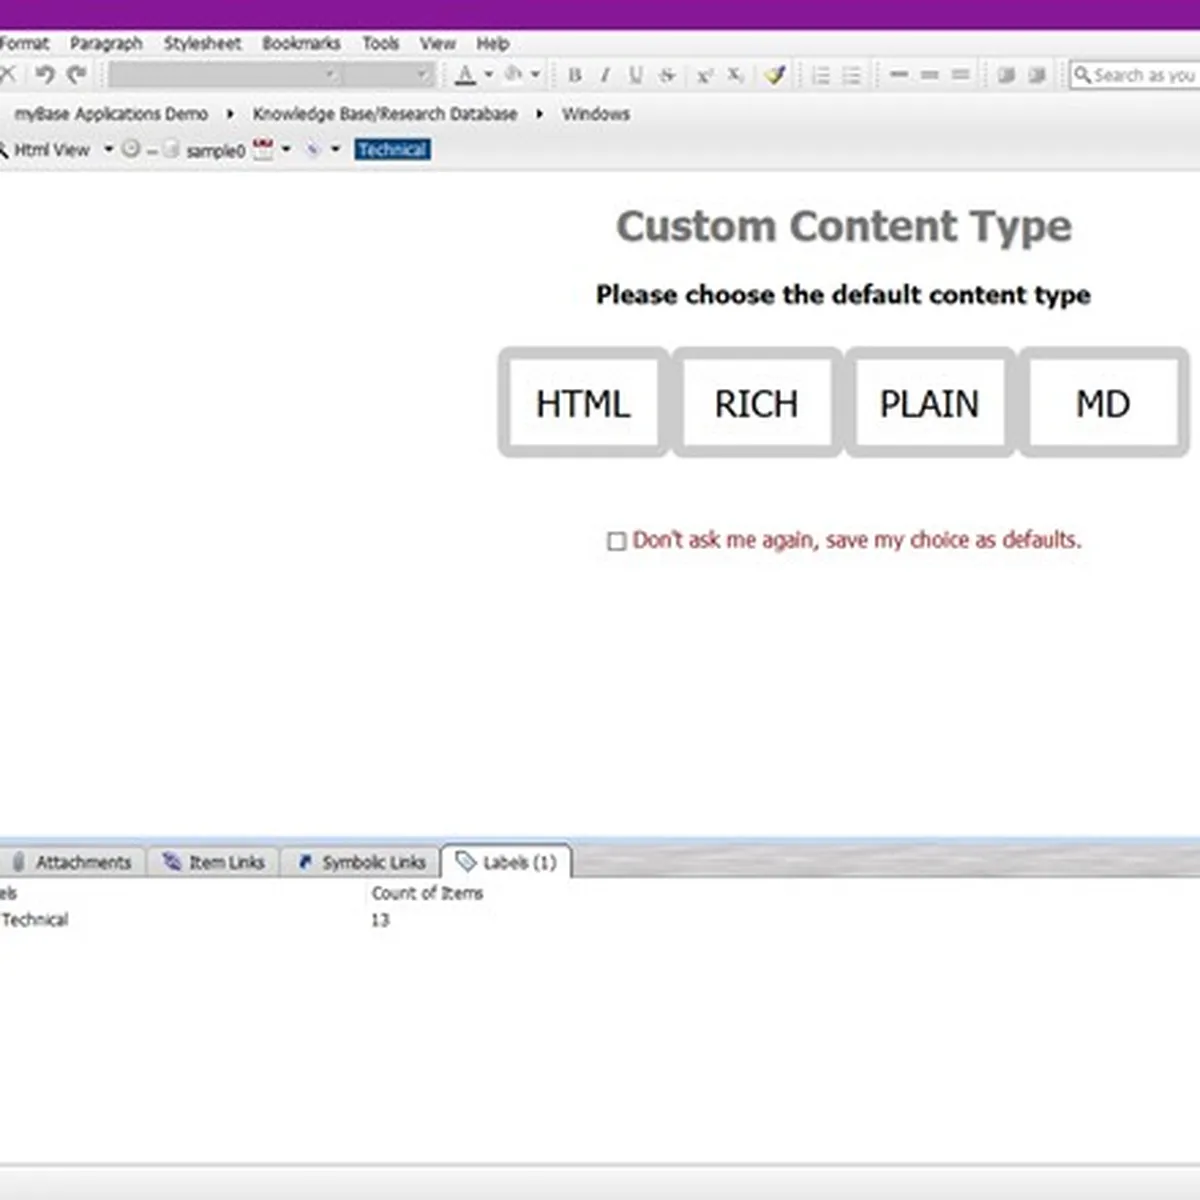Click the first horizontal-line style icon
1200x1200 pixels.
click(899, 75)
